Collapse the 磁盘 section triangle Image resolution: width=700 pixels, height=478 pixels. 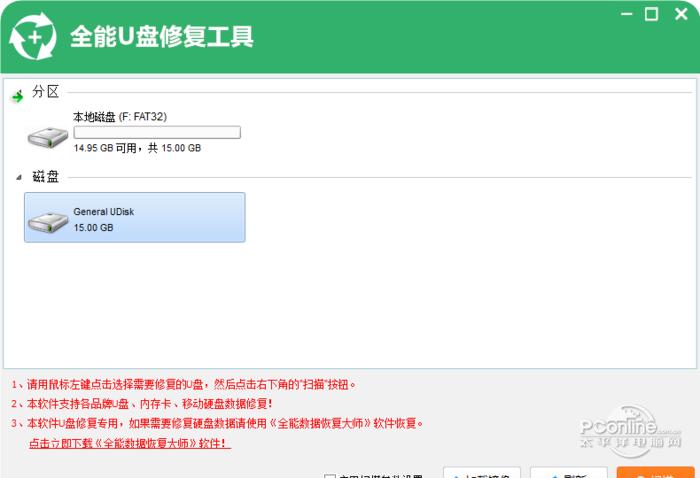pos(19,177)
